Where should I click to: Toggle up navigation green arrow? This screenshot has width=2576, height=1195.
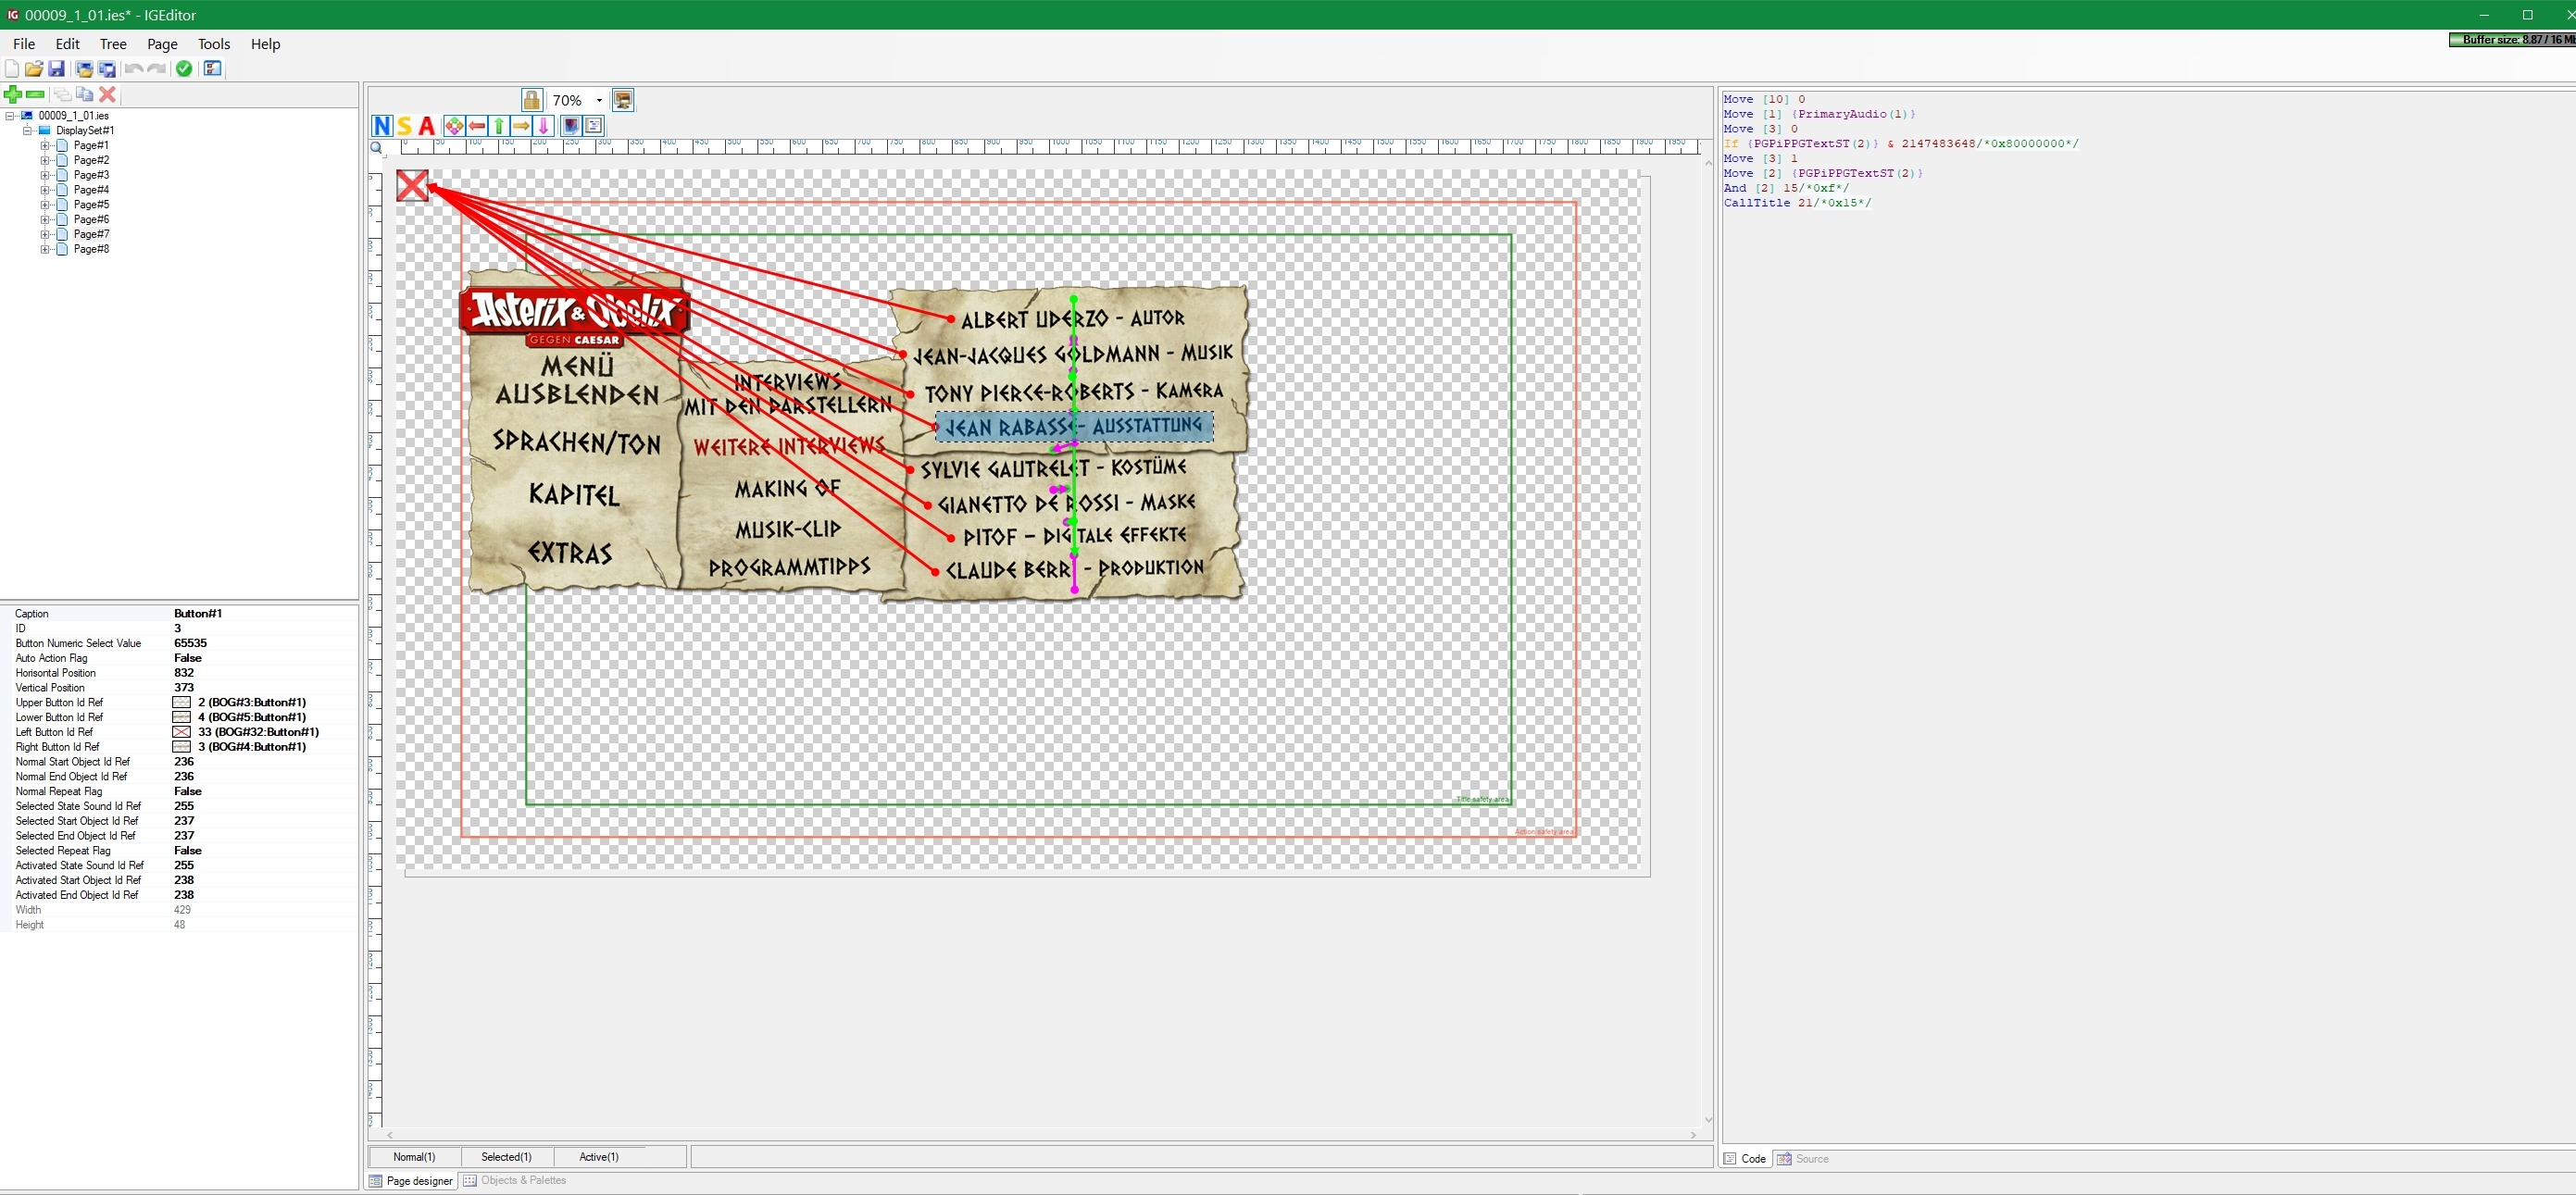499,126
